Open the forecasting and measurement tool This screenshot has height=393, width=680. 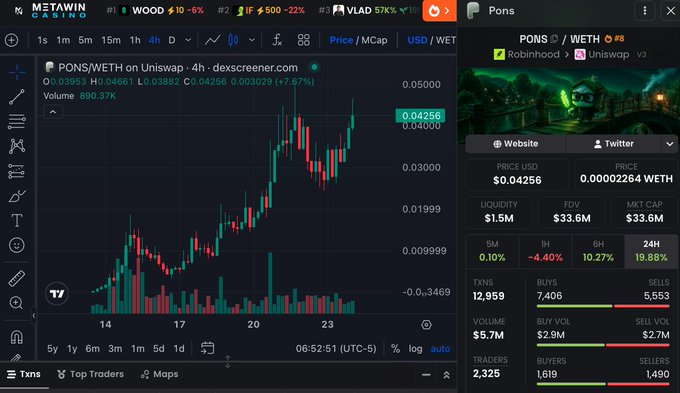(16, 171)
